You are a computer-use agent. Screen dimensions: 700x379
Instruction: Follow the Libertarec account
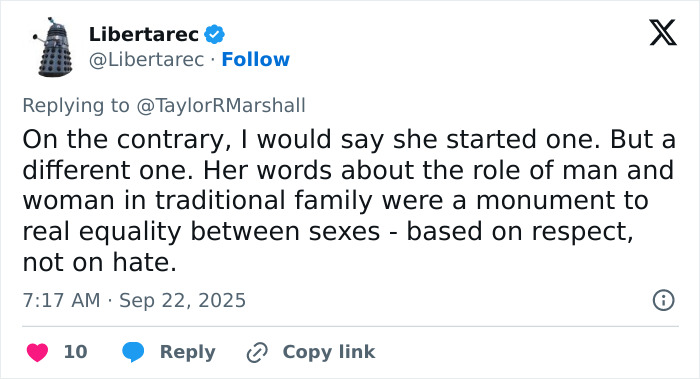coord(255,59)
